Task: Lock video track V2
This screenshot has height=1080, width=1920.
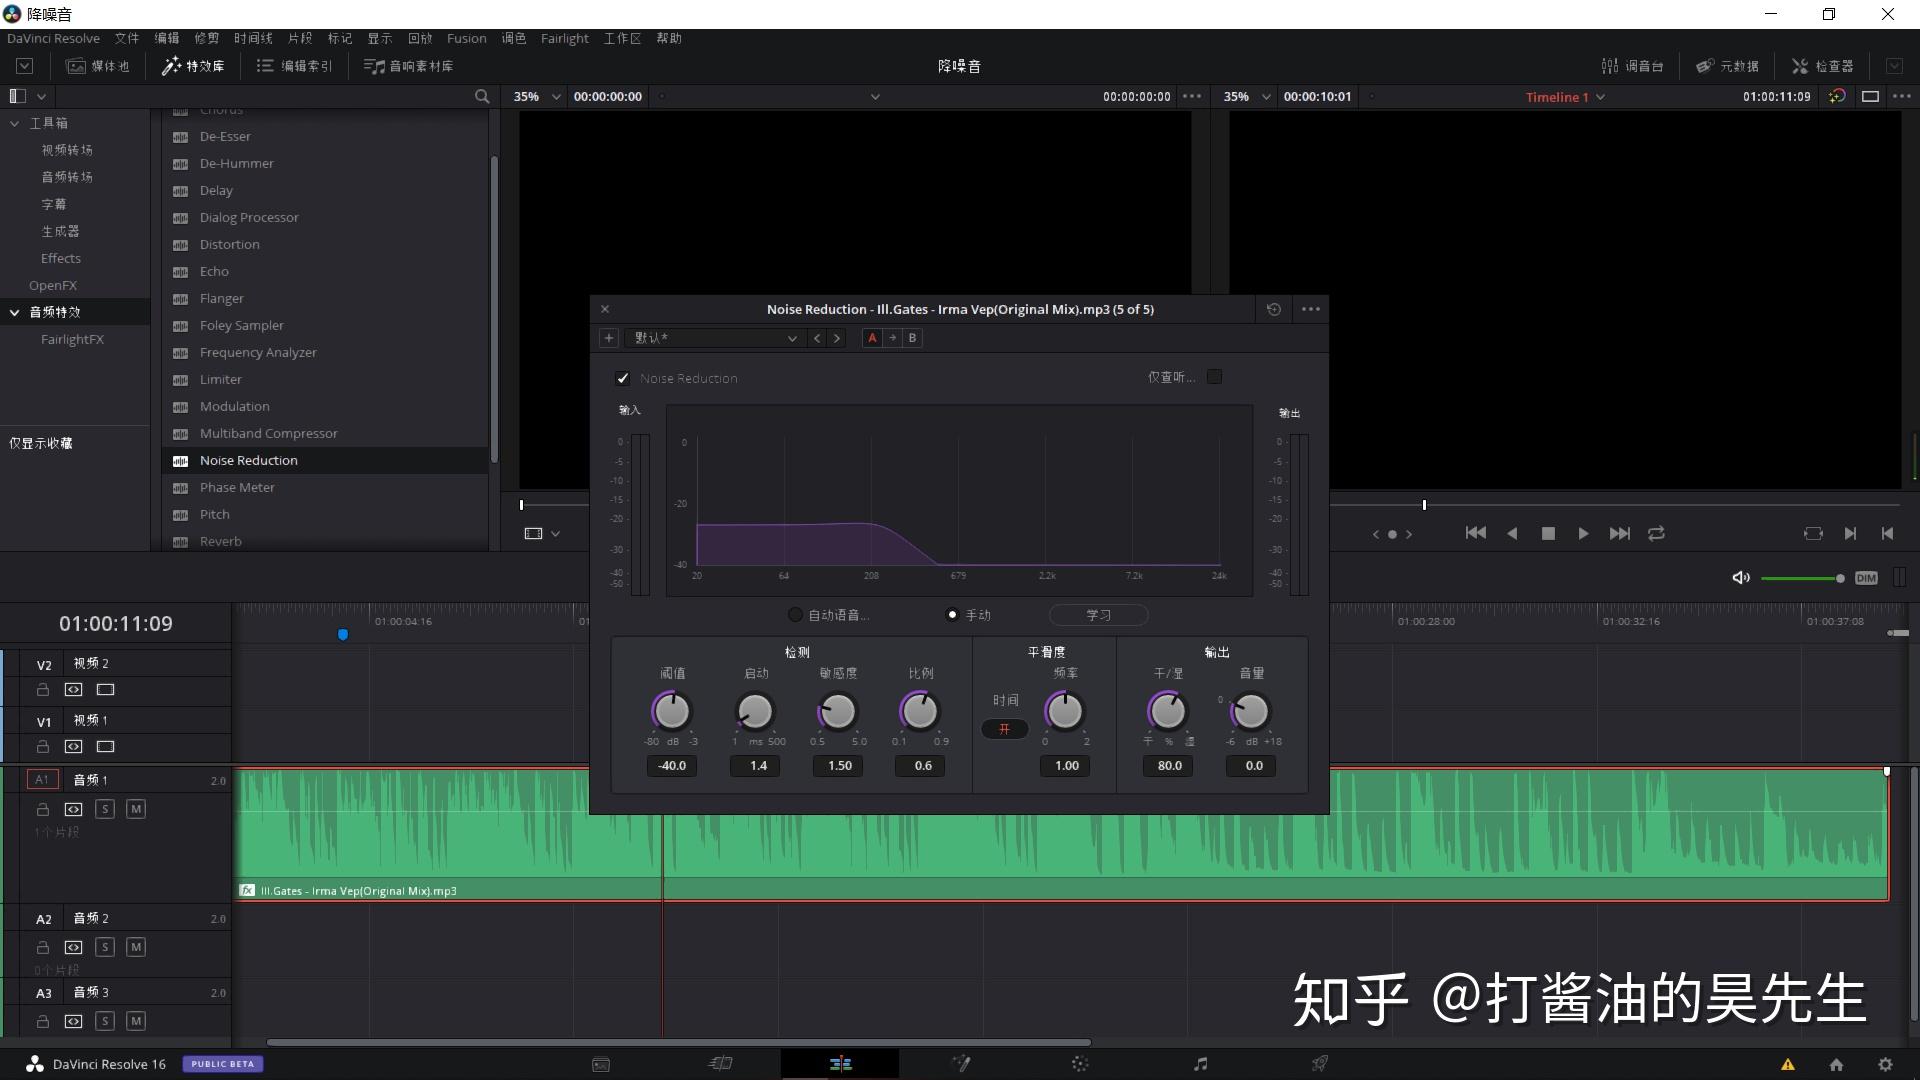Action: point(43,690)
